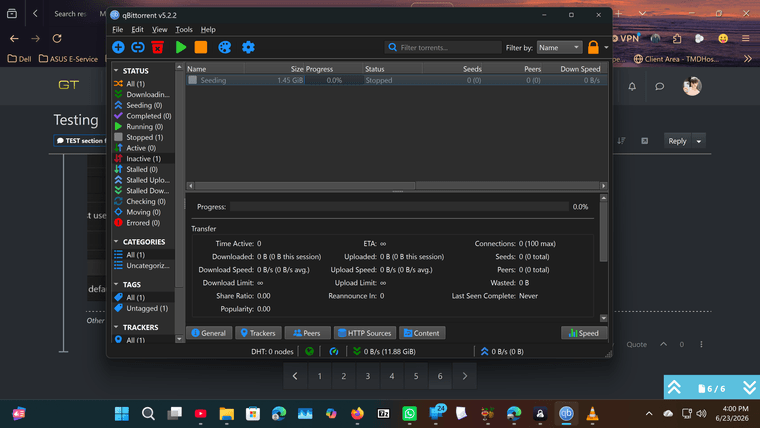
Task: Click the browser notification bell icon
Action: point(632,86)
